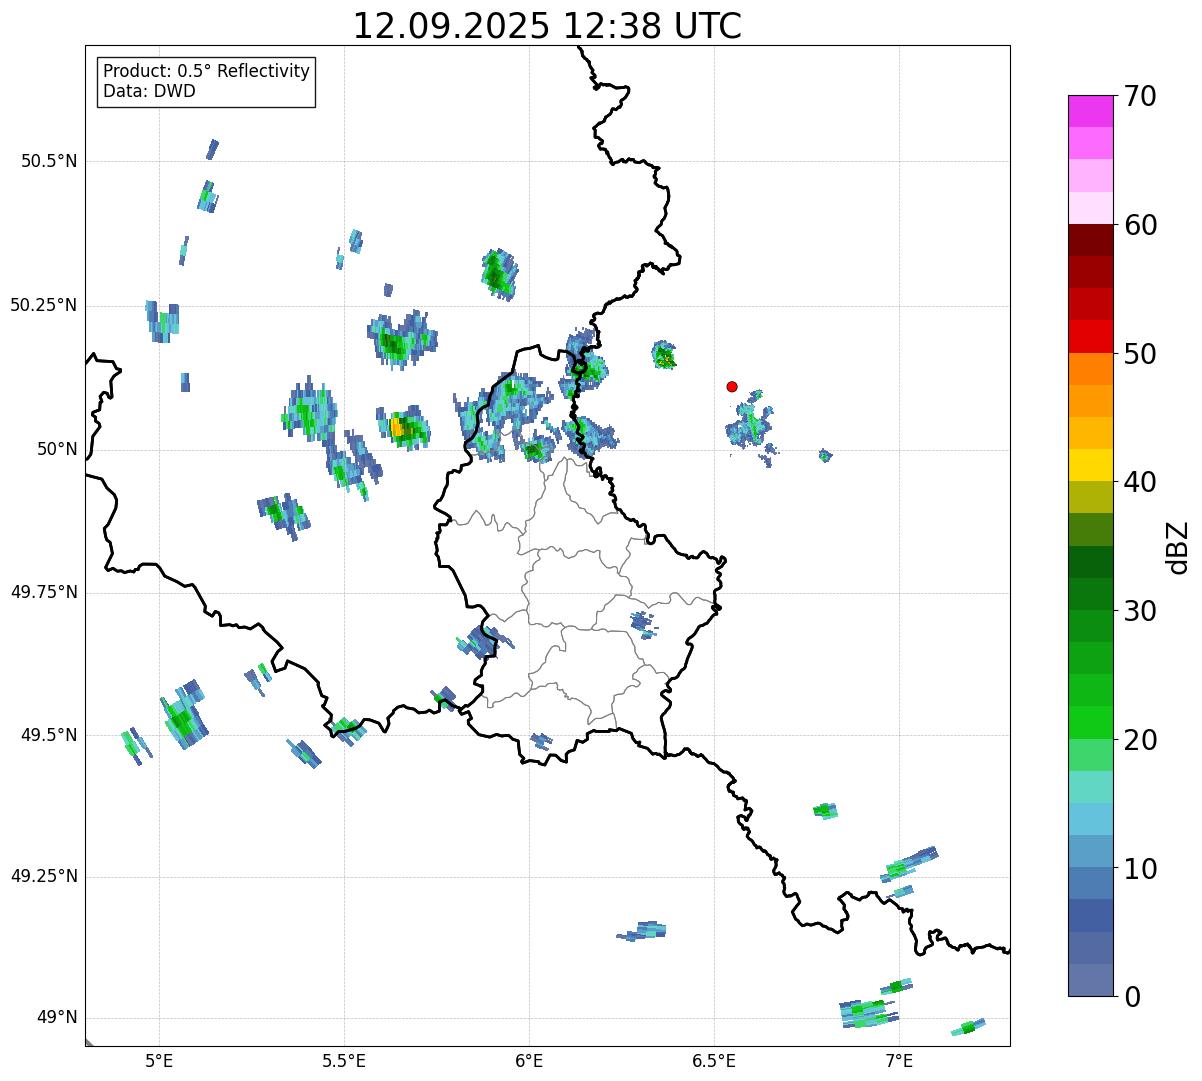This screenshot has height=1081, width=1202.
Task: Click the red location marker dot
Action: (x=732, y=386)
